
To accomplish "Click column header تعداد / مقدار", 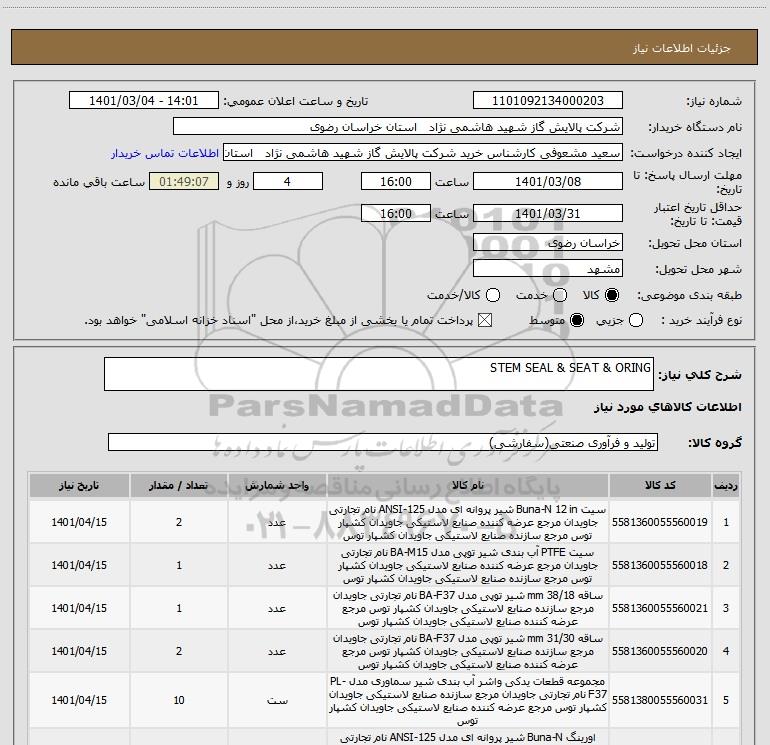I will click(x=179, y=486).
